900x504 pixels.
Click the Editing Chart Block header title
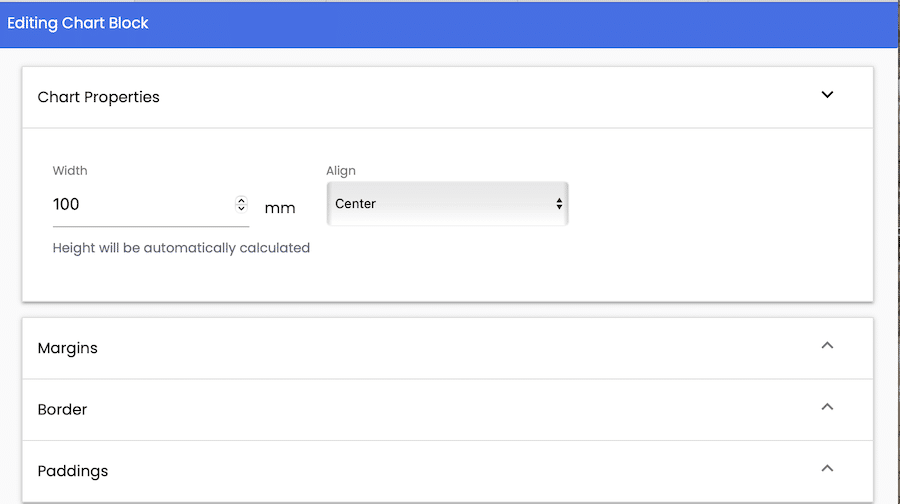77,23
